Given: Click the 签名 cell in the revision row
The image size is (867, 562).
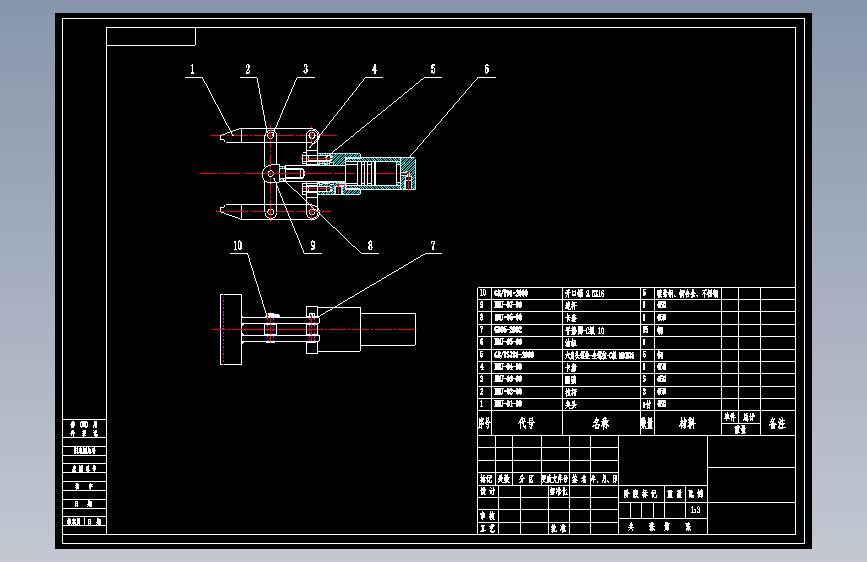Looking at the screenshot, I should (579, 479).
